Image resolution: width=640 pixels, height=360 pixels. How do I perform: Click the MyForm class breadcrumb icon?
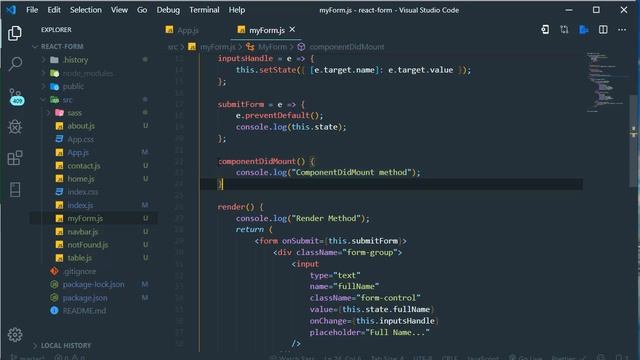[250, 47]
